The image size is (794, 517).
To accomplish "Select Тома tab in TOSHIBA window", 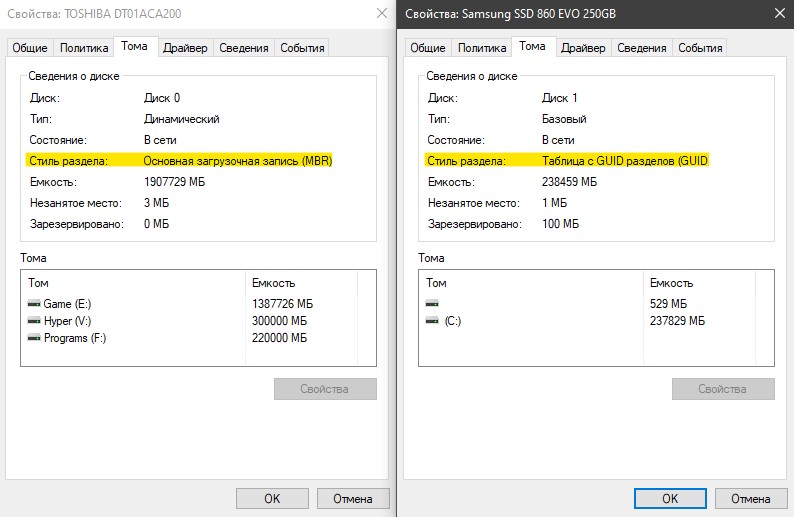I will point(135,46).
